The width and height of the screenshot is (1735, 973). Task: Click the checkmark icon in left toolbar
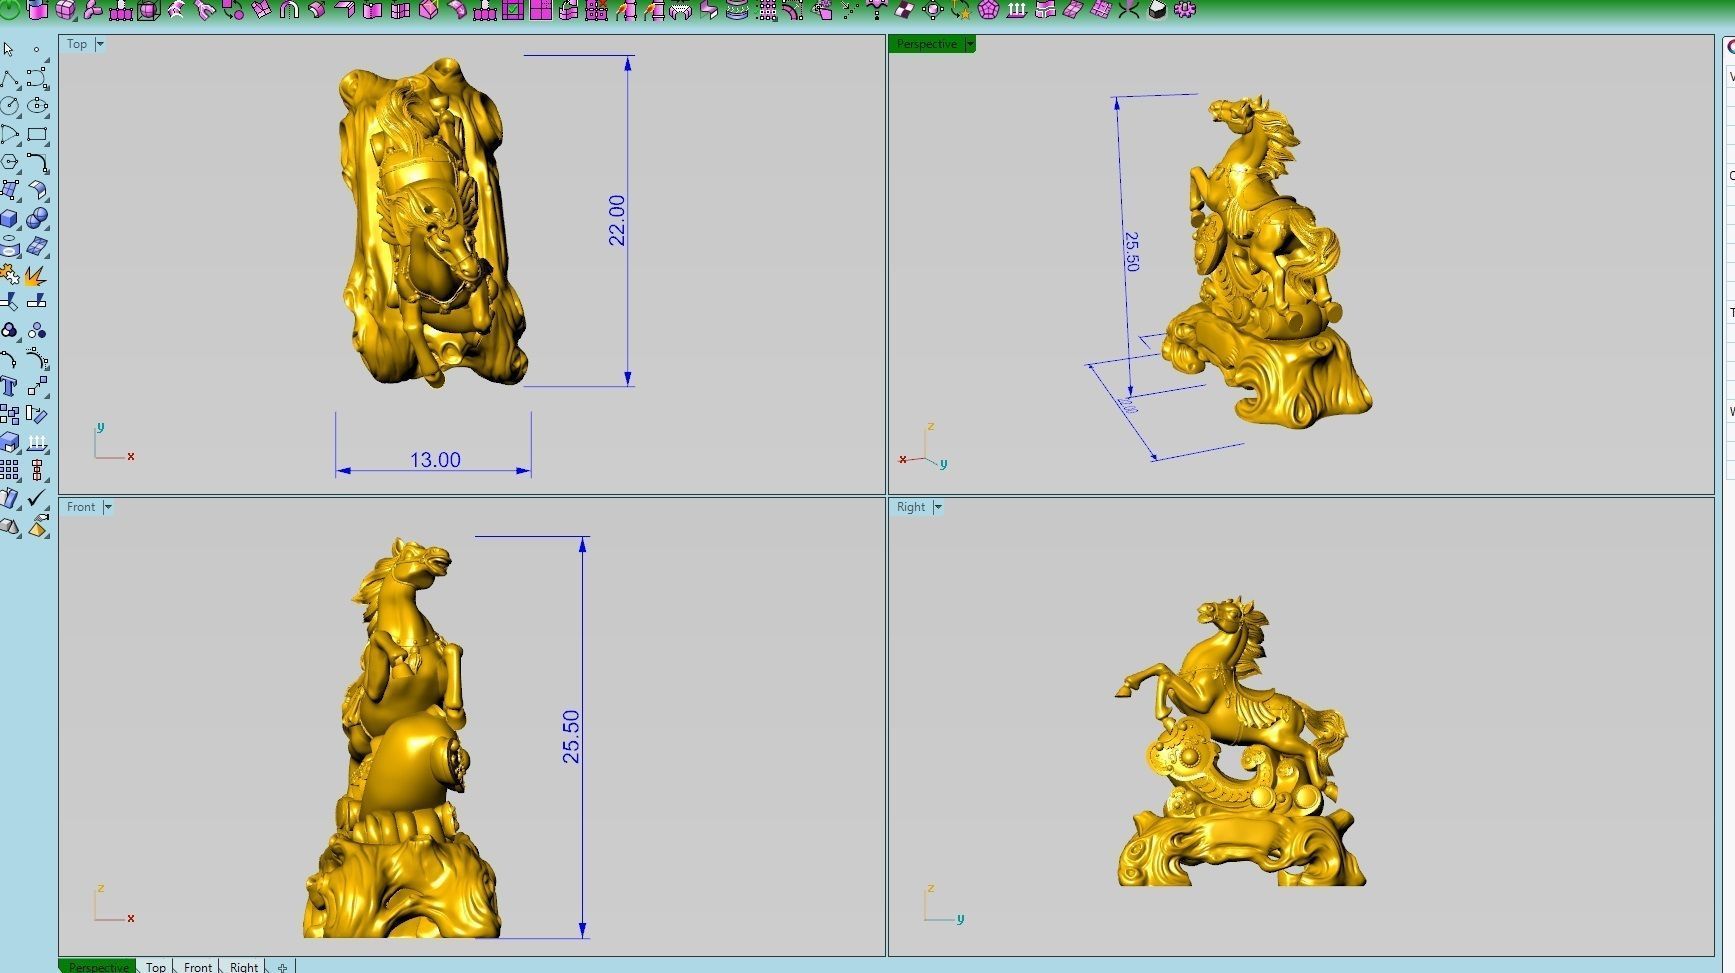(x=37, y=497)
